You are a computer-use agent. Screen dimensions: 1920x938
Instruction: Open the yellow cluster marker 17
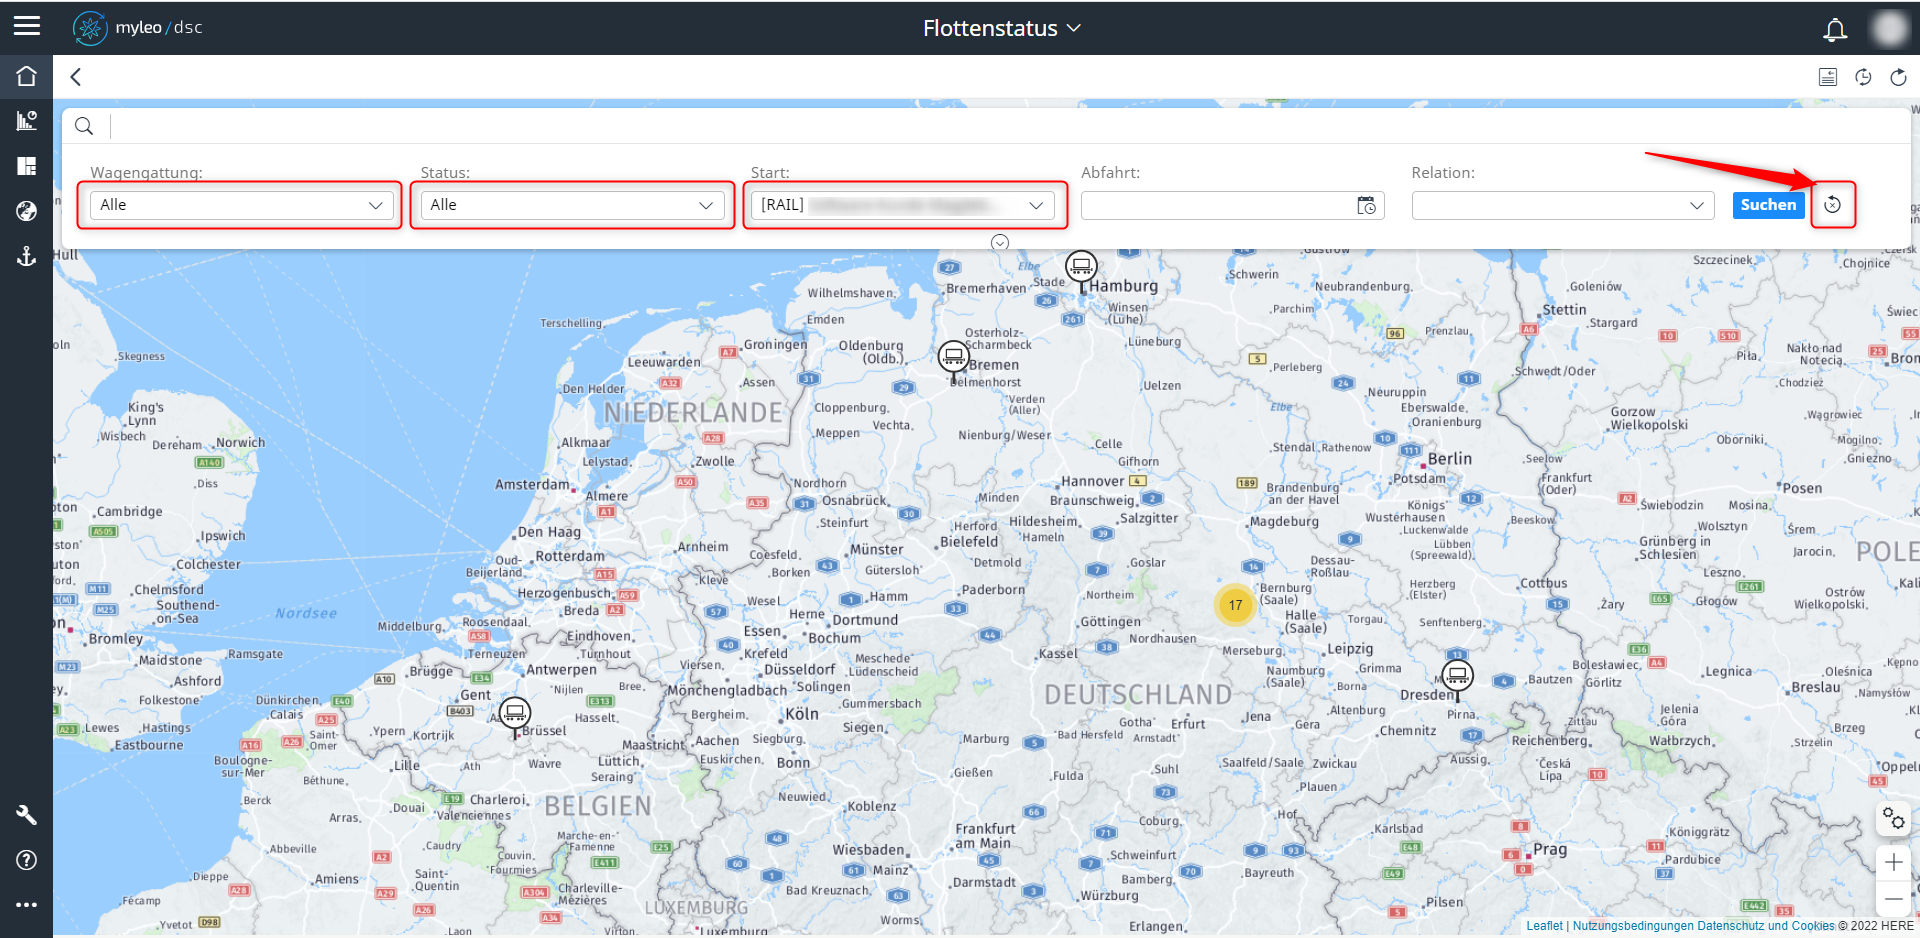point(1236,605)
